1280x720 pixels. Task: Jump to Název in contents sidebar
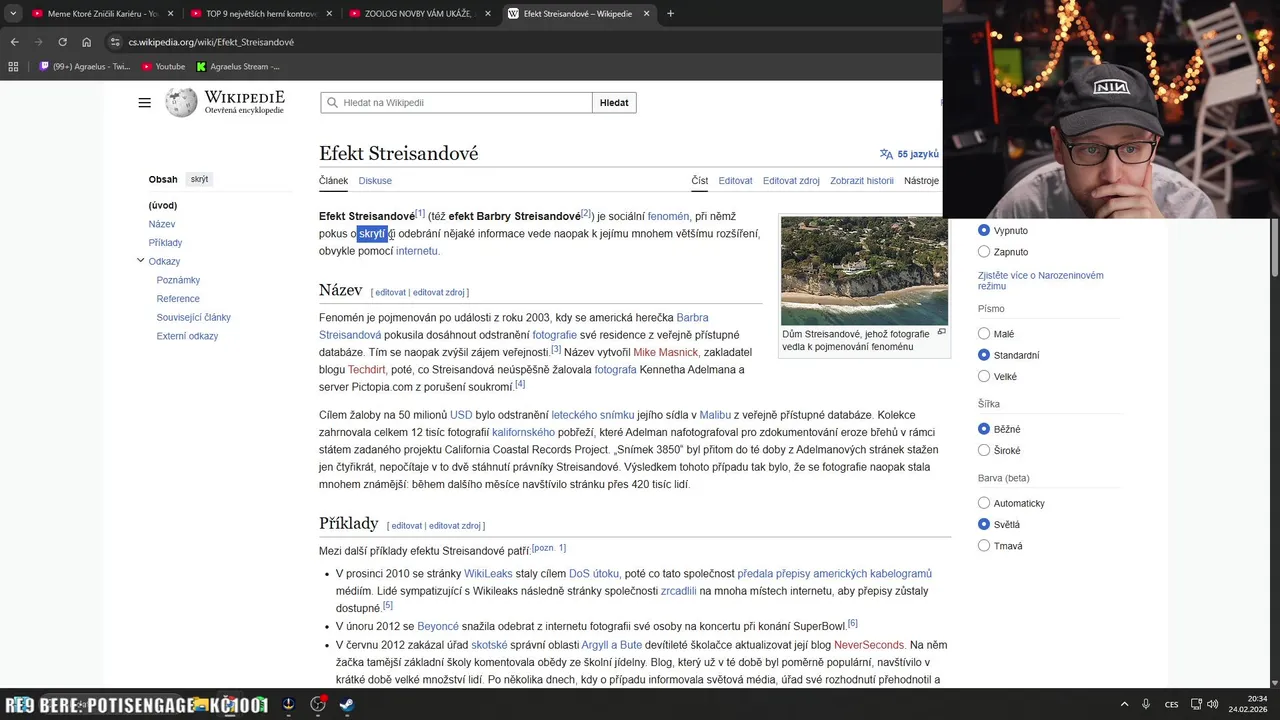coord(162,224)
